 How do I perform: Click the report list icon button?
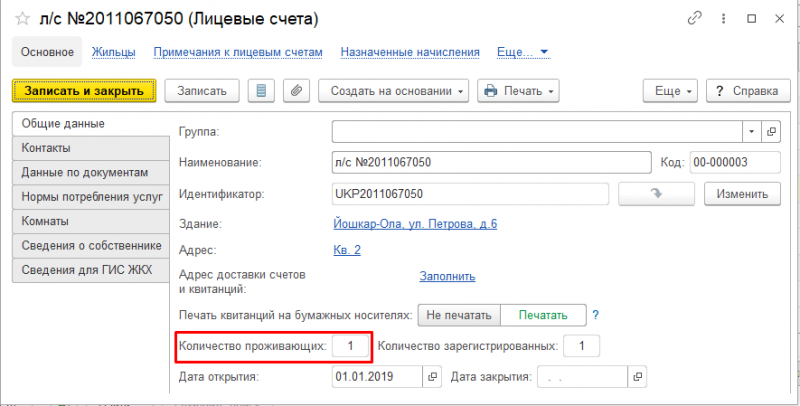(x=261, y=91)
